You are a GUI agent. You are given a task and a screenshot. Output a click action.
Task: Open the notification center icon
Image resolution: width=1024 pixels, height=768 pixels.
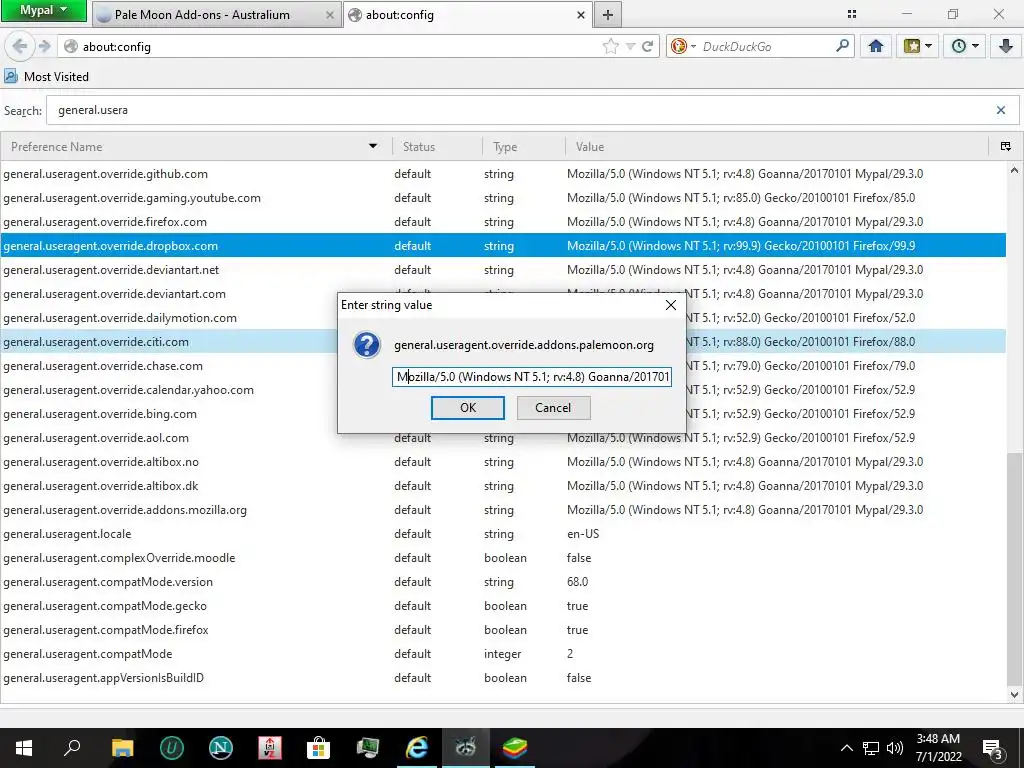click(x=993, y=748)
